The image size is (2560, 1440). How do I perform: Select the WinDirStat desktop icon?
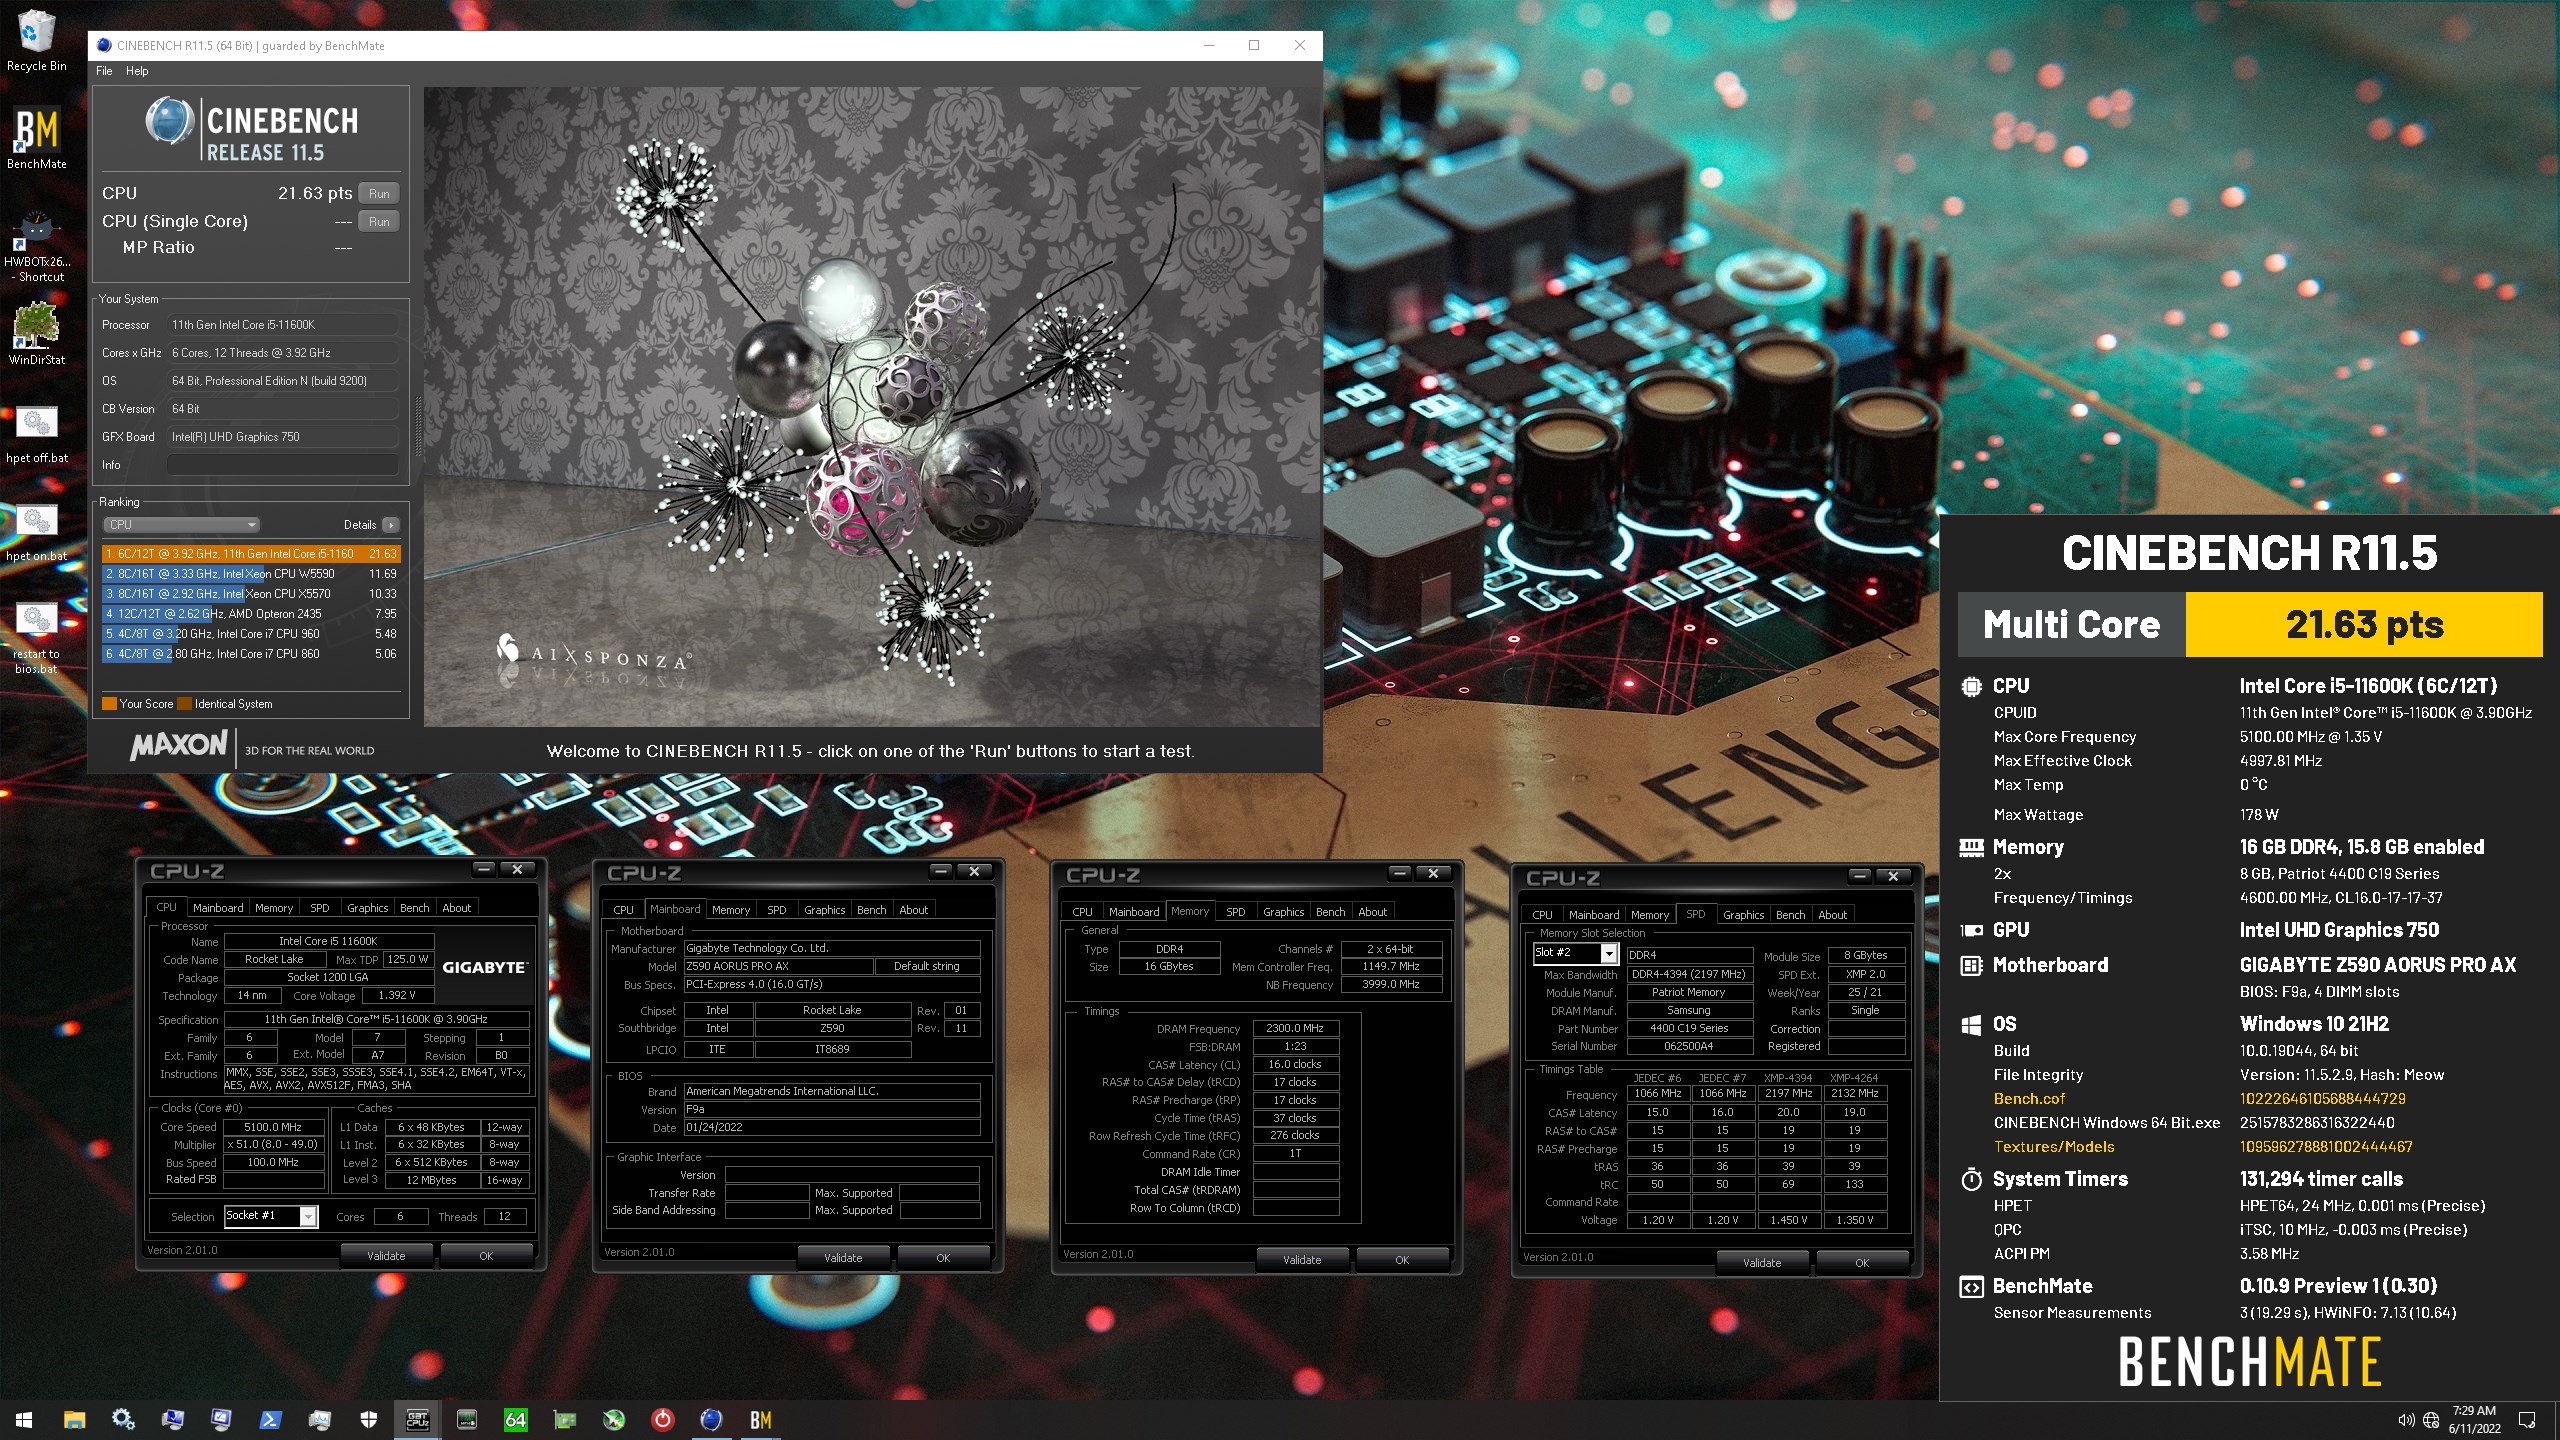[36, 334]
